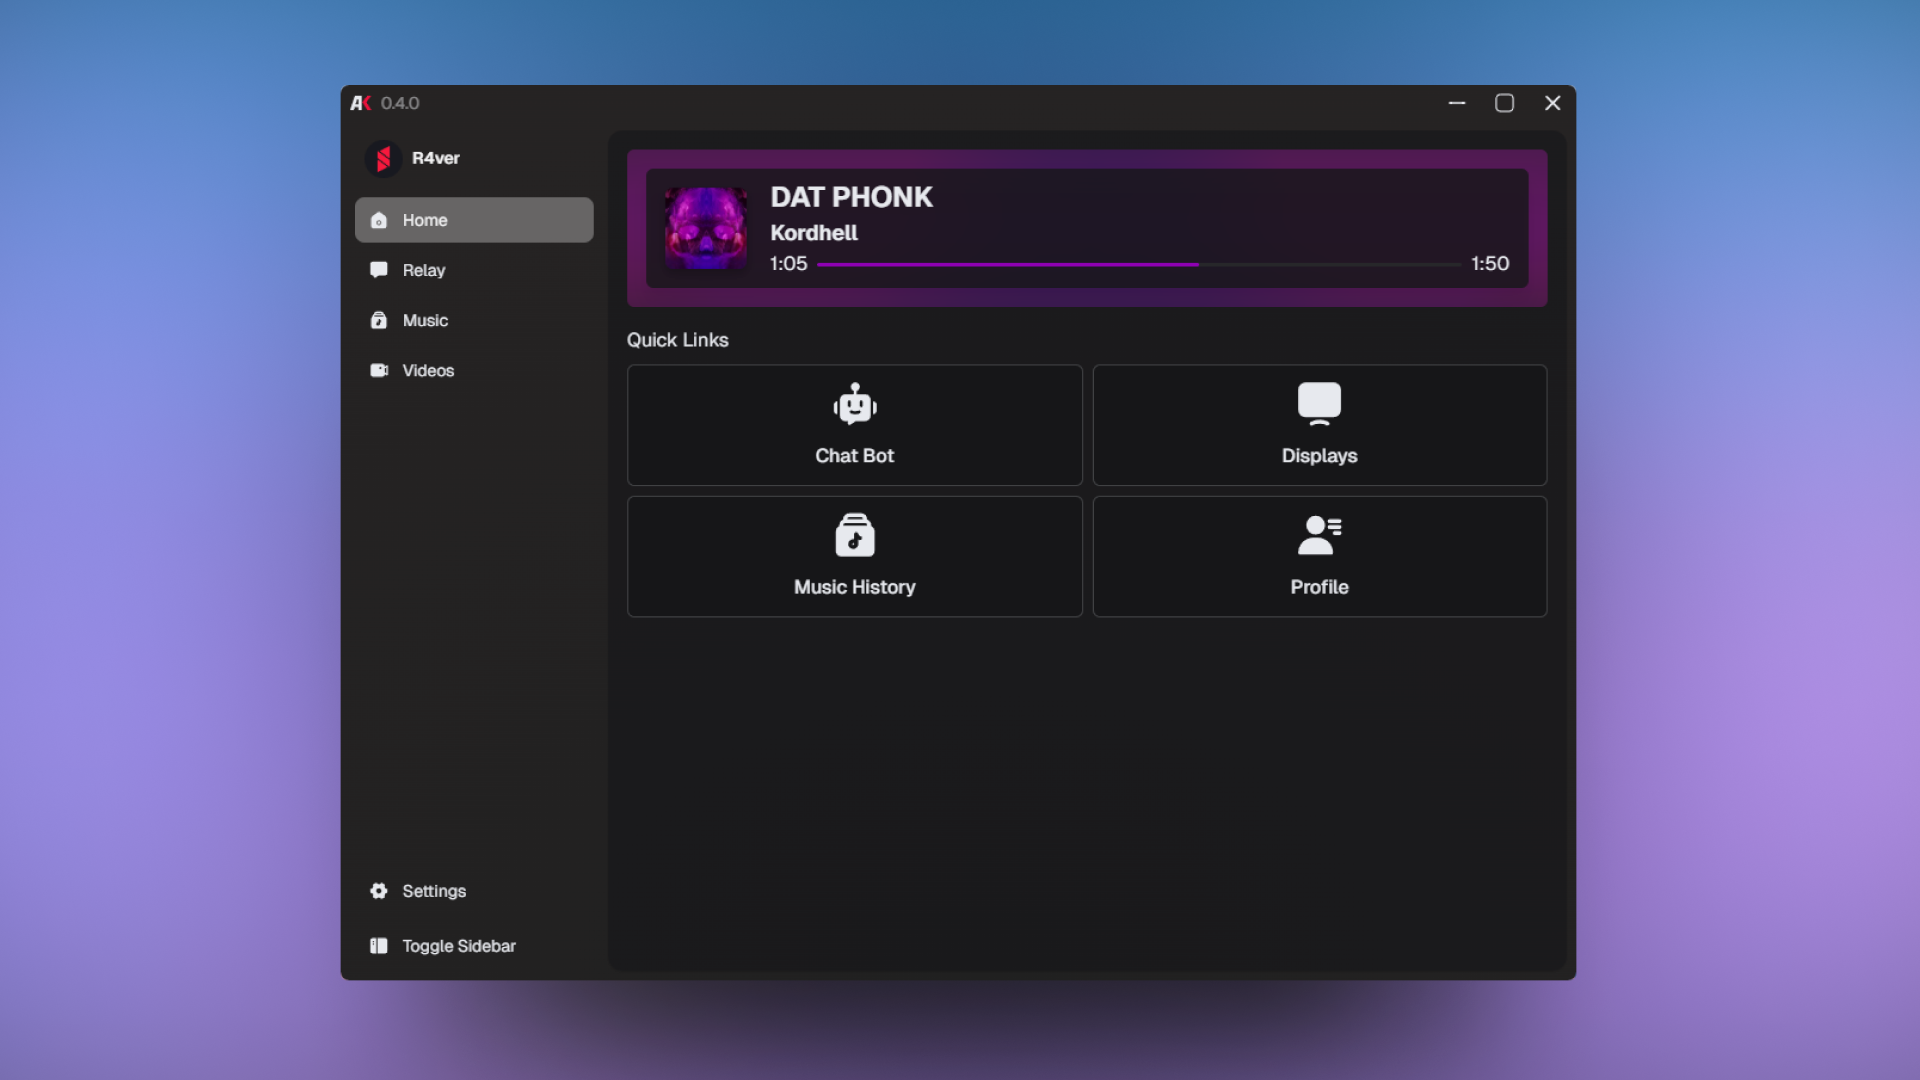
Task: Click the Profile quick link card
Action: [1318, 556]
